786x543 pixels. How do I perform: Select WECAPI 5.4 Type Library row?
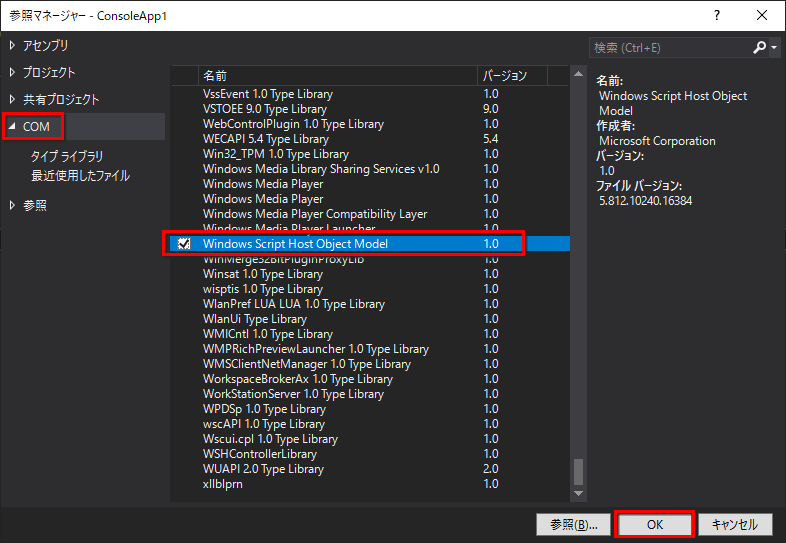[x=369, y=139]
